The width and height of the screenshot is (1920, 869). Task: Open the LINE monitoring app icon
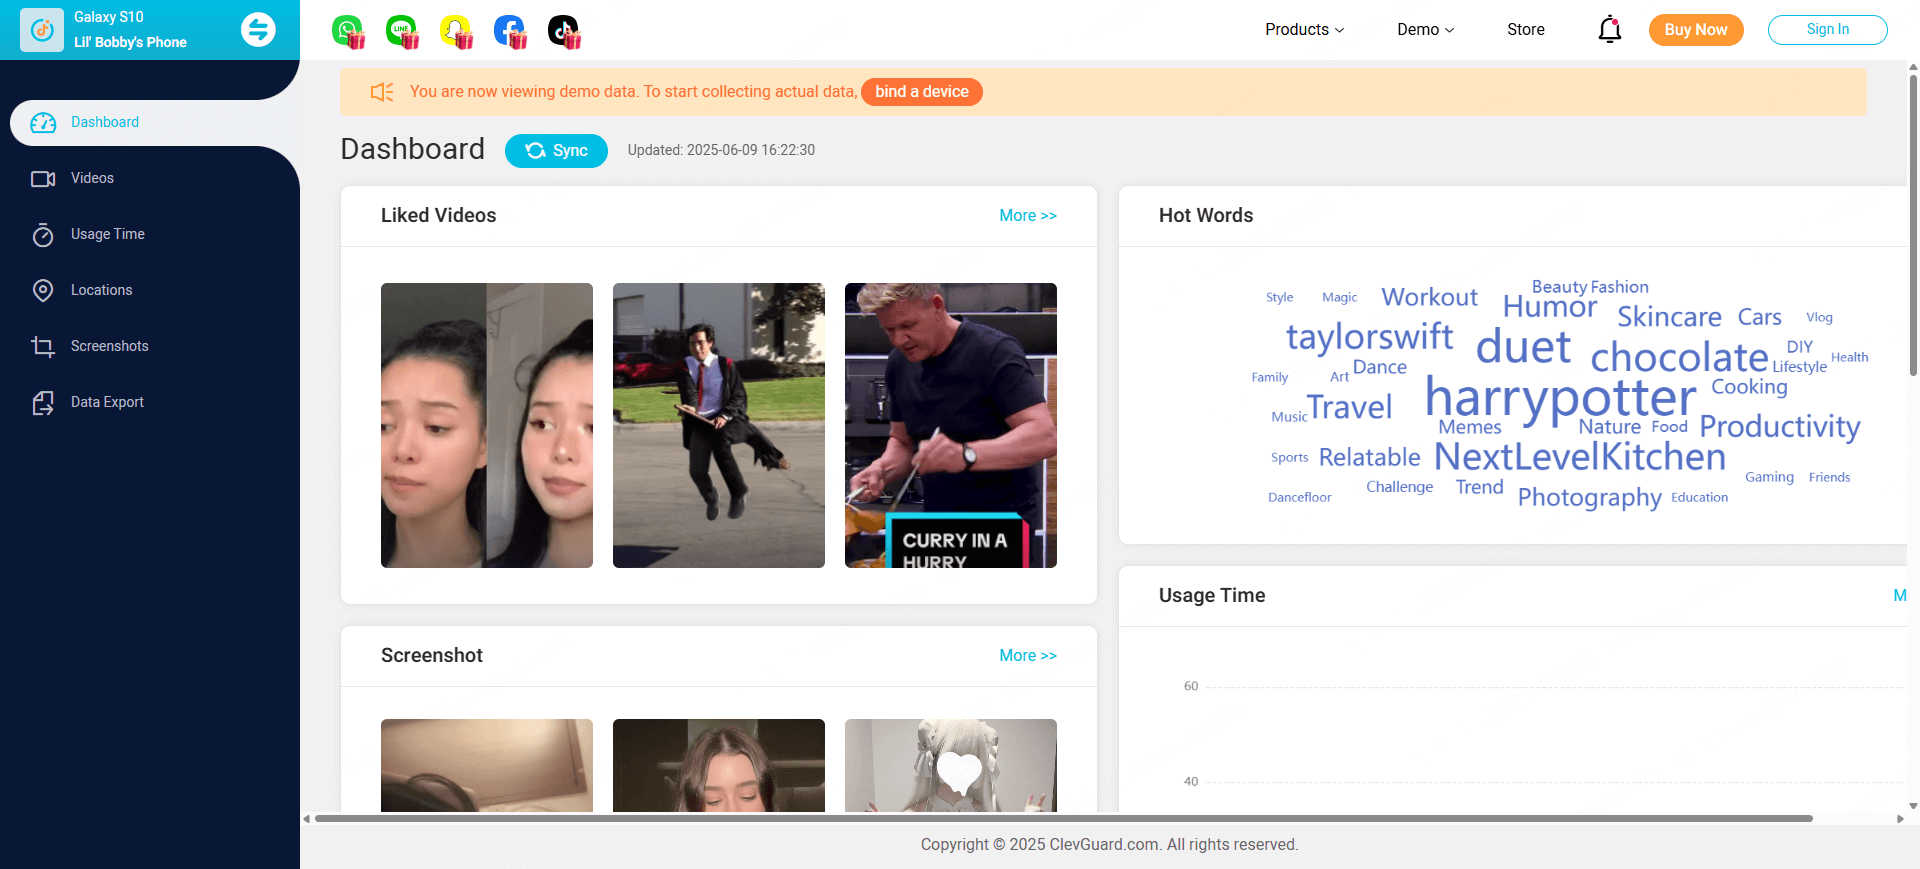(402, 31)
